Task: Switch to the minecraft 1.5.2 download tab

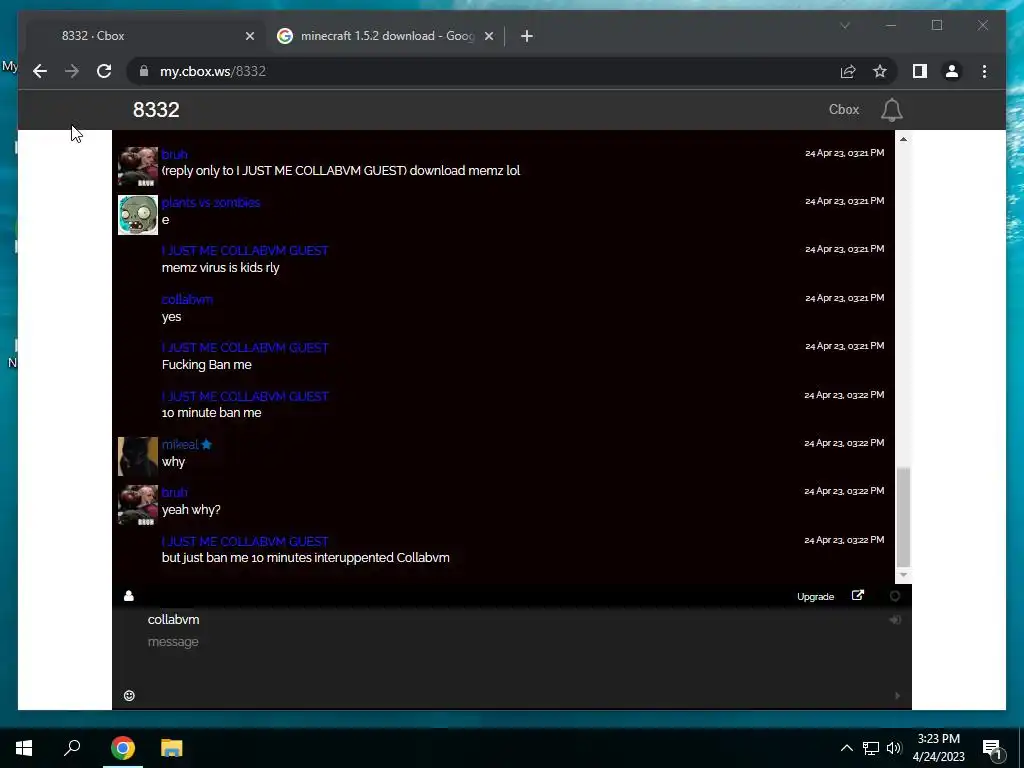Action: coord(387,36)
